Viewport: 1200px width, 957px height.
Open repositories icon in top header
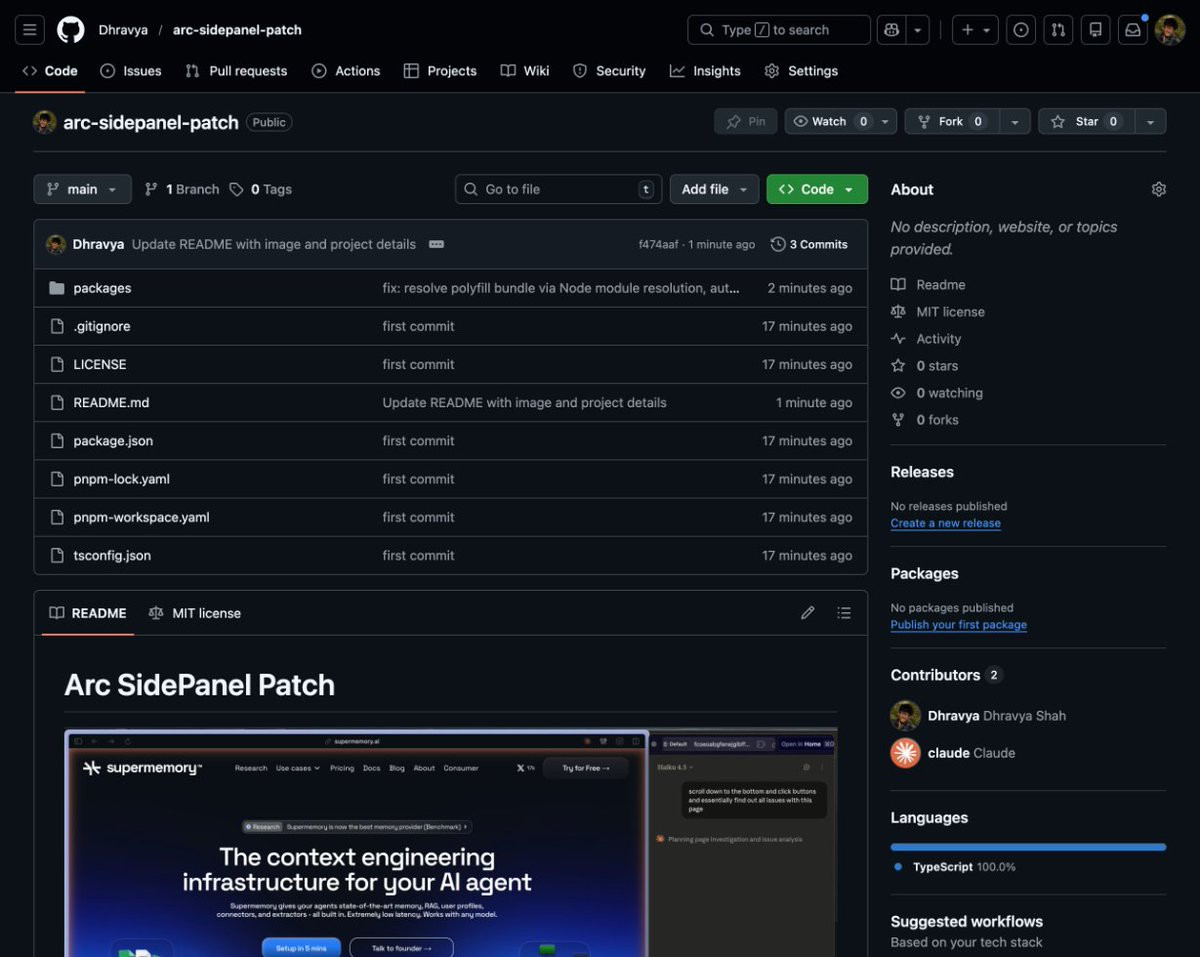pos(1095,30)
